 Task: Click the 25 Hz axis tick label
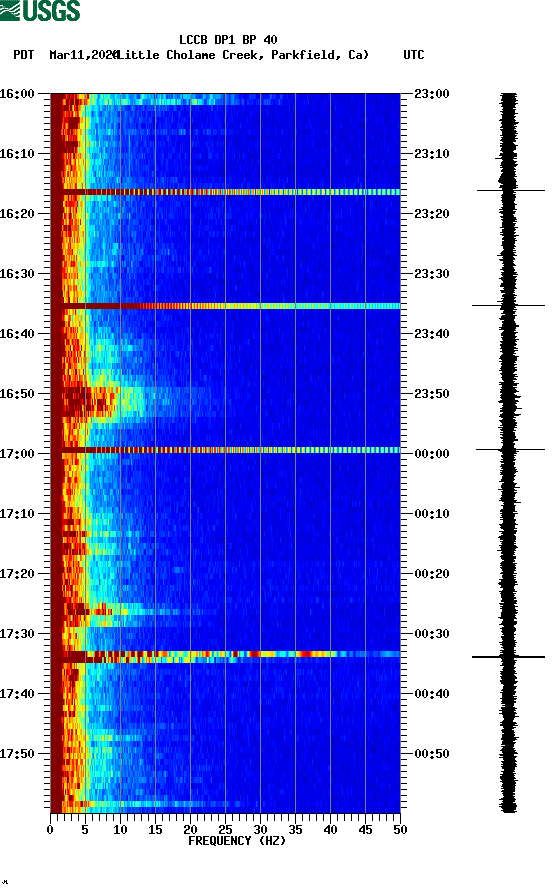point(225,830)
